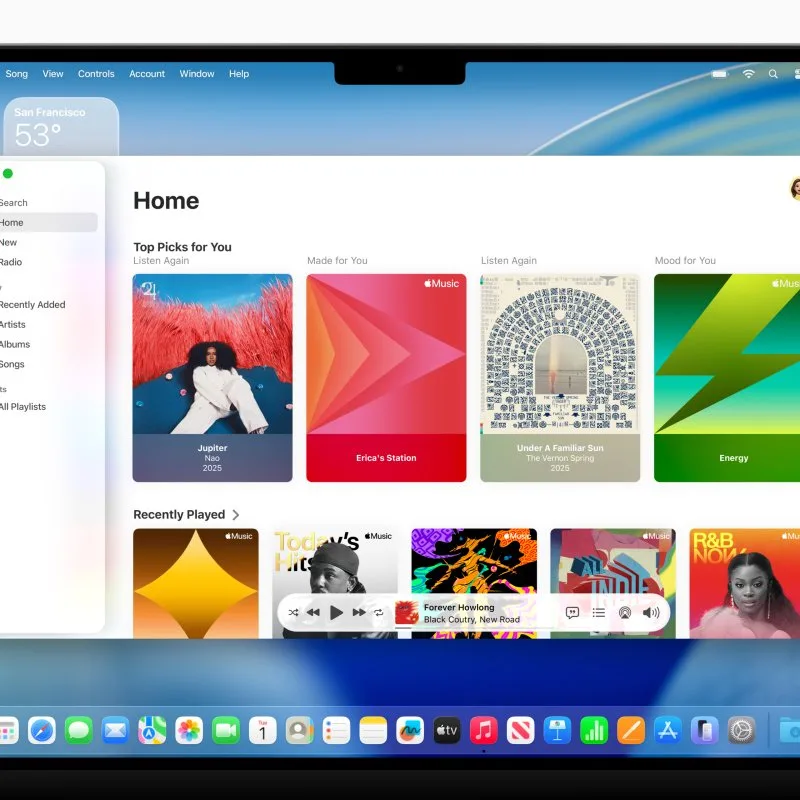Expand Recently Played with the chevron
This screenshot has height=800, width=800.
click(236, 515)
